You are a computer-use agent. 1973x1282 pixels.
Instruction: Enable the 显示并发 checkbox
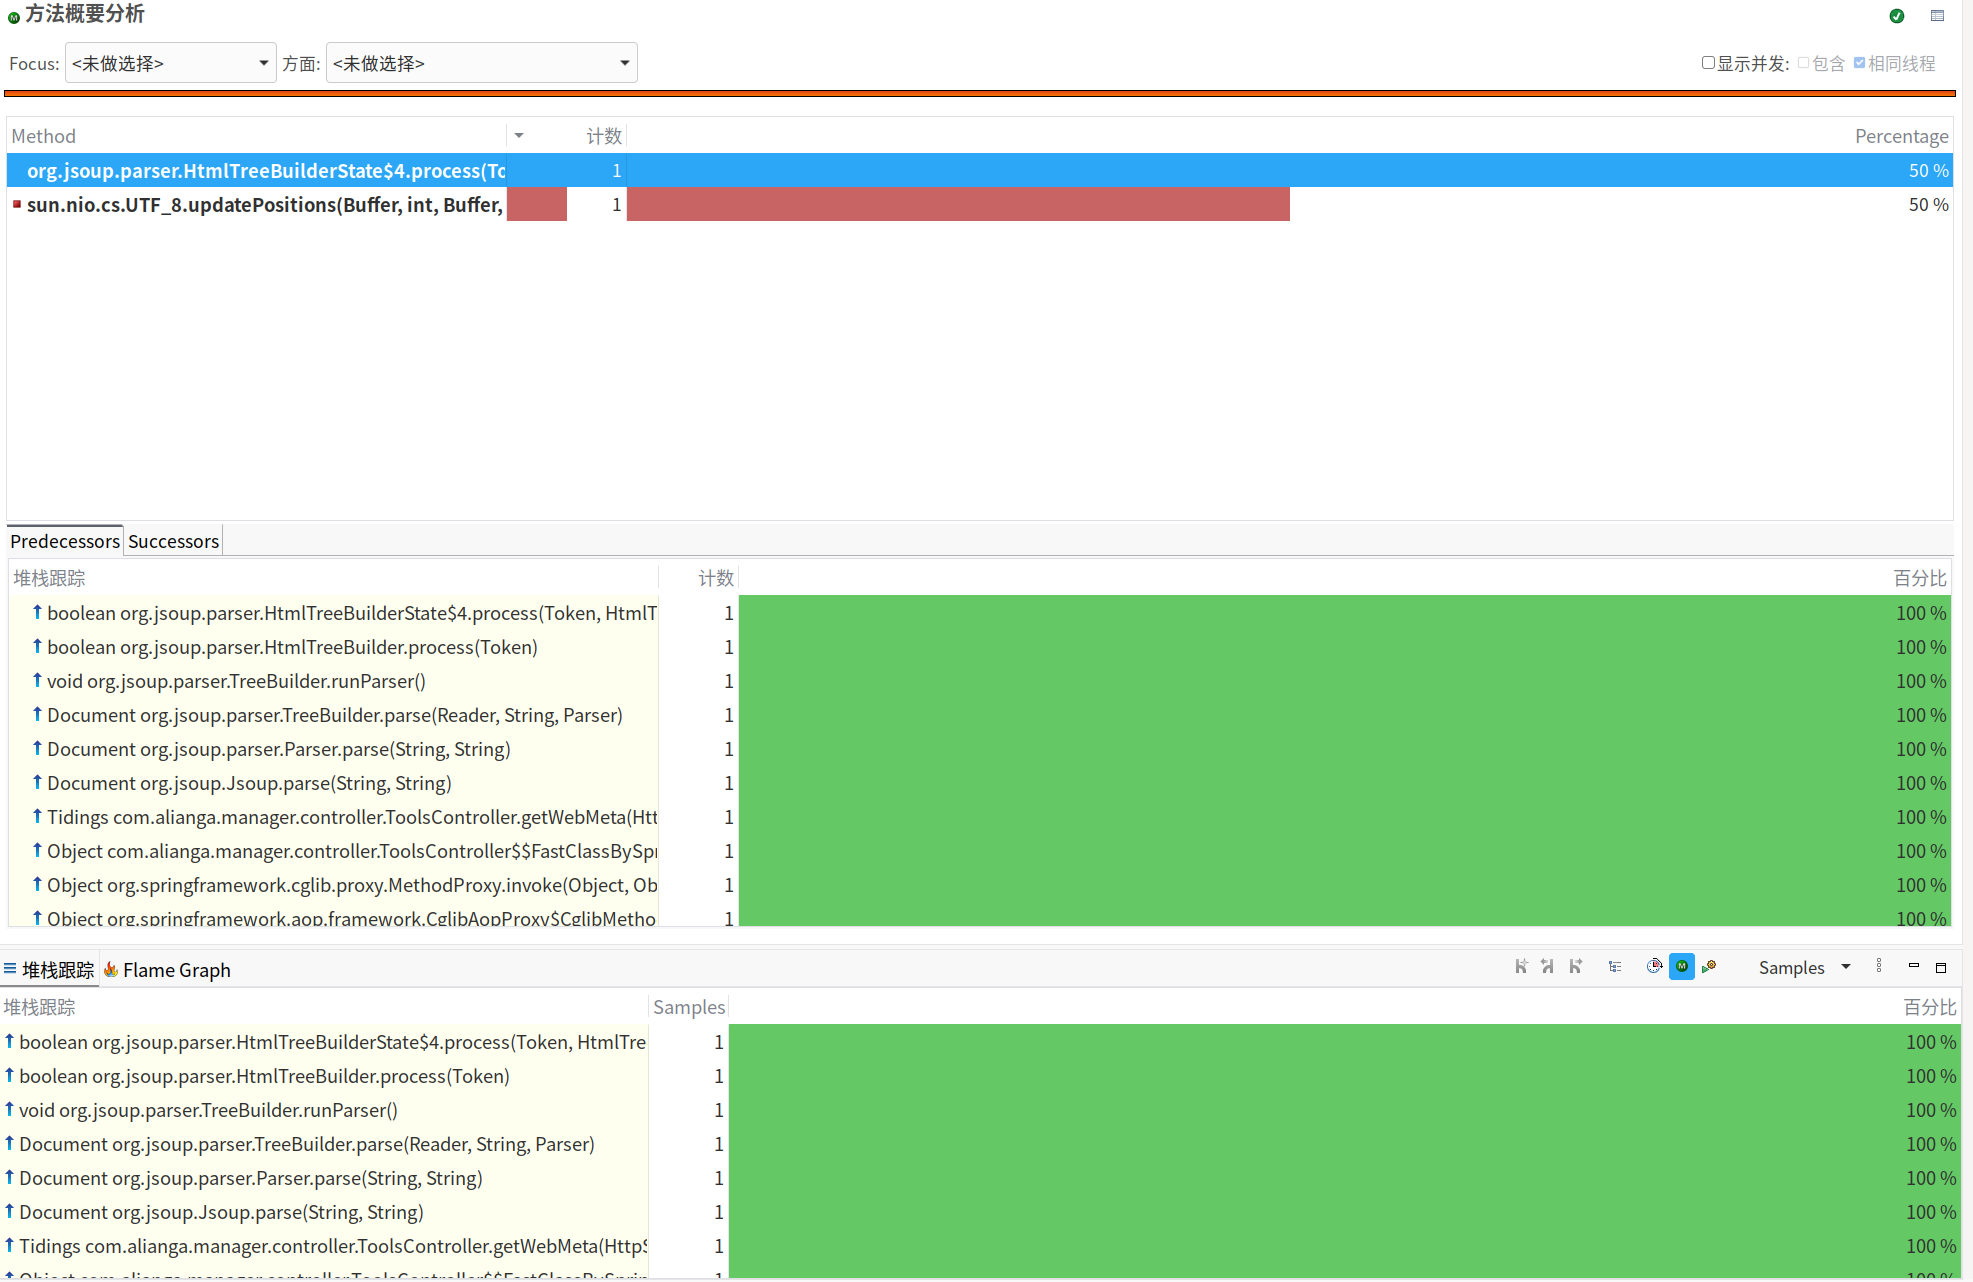point(1708,63)
